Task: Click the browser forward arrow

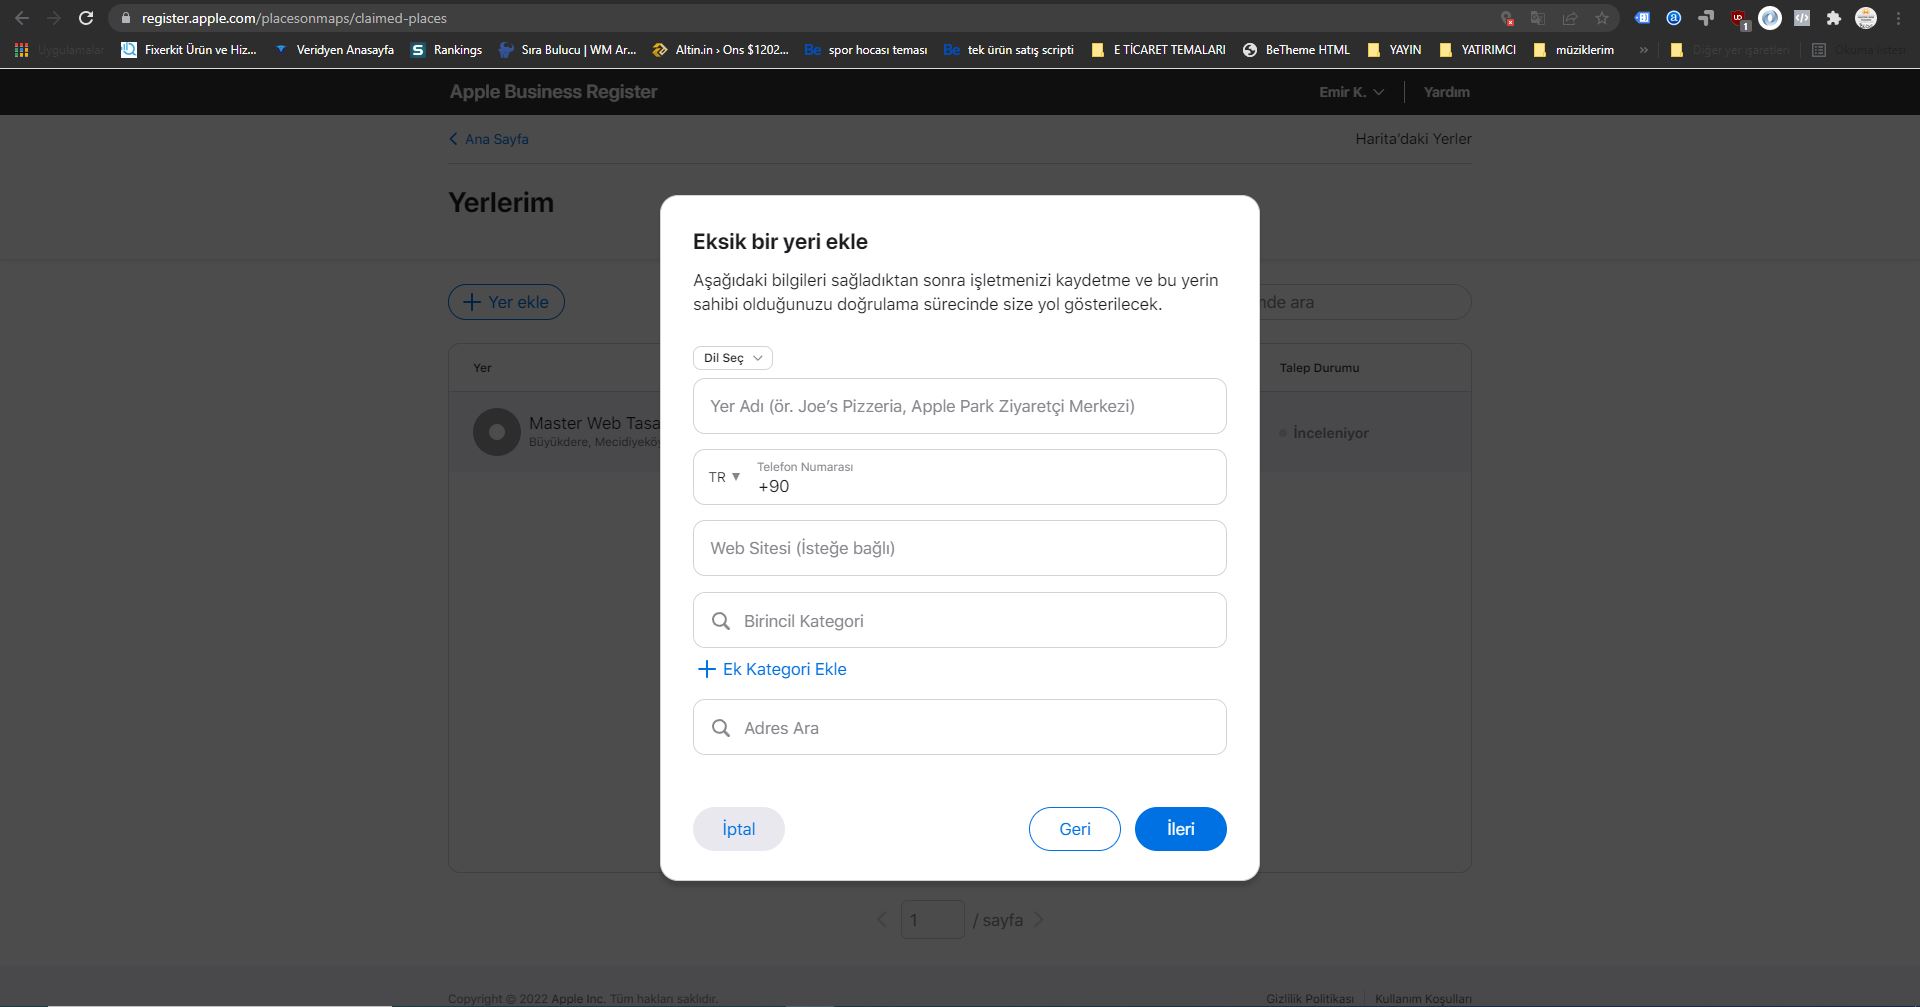Action: click(x=54, y=18)
